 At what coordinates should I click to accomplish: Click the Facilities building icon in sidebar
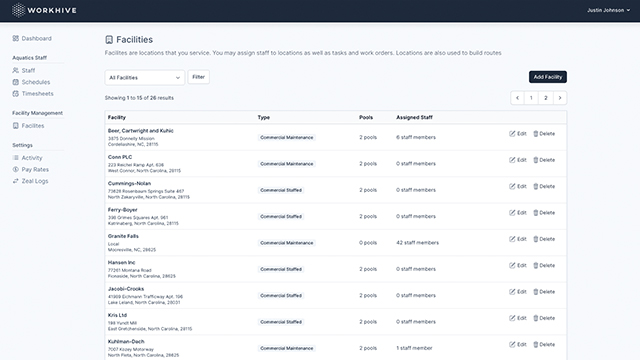click(16, 126)
